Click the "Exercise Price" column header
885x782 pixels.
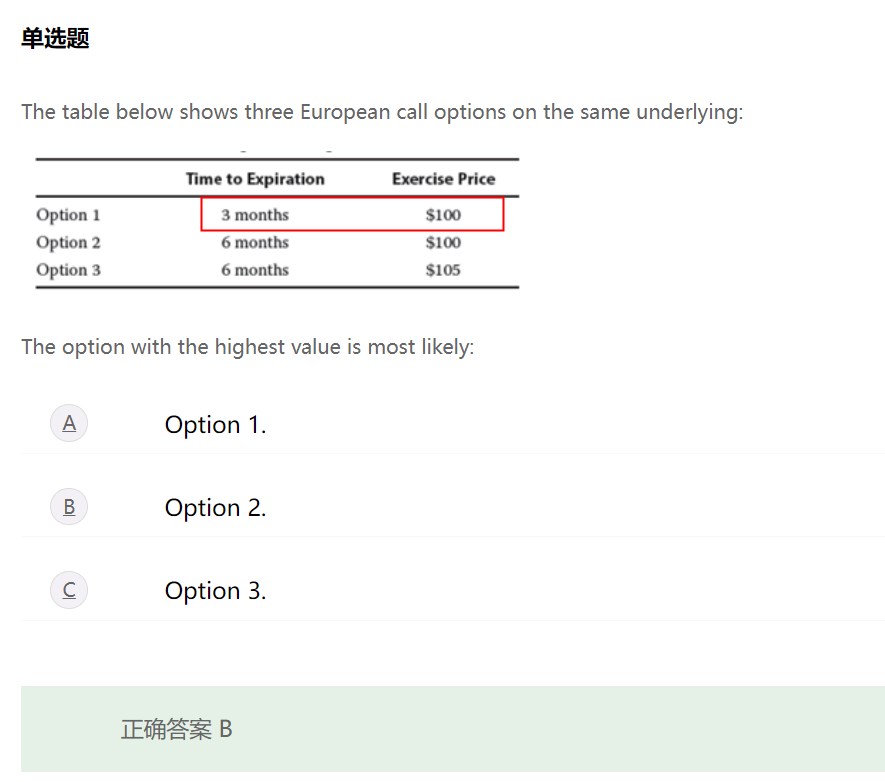443,179
